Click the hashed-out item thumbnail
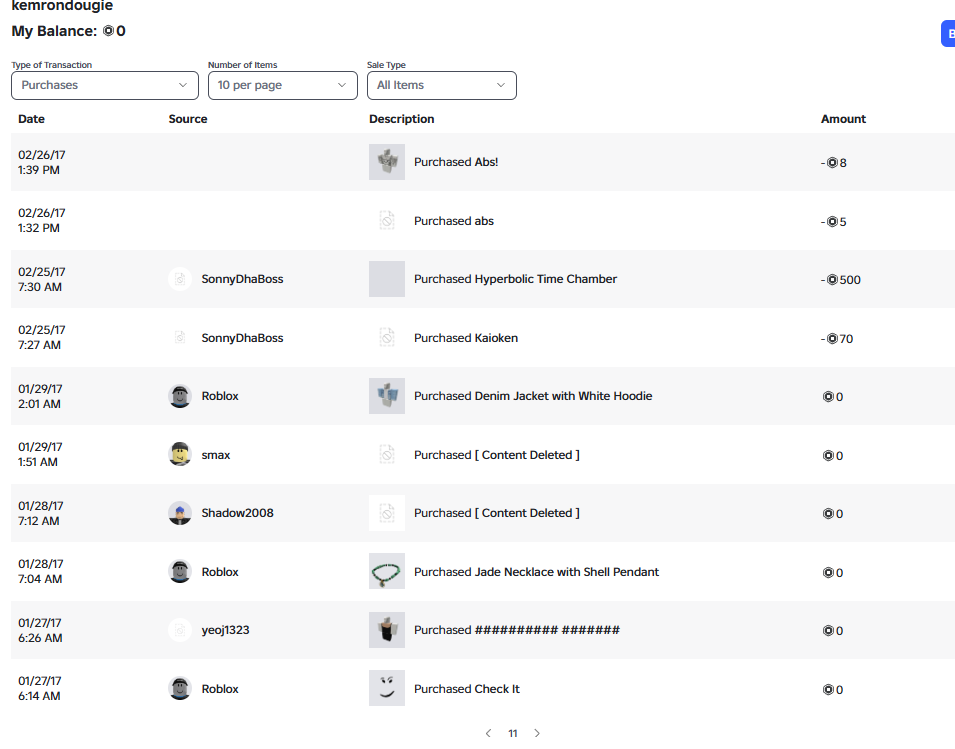The height and width of the screenshot is (749, 955). point(387,630)
